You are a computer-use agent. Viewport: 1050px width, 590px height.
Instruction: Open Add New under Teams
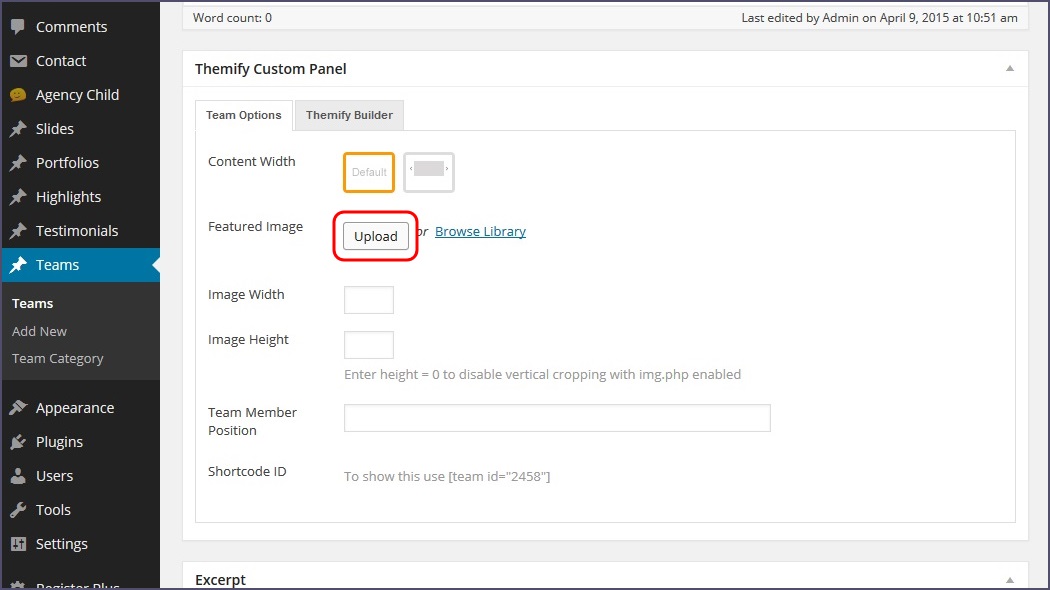click(40, 331)
